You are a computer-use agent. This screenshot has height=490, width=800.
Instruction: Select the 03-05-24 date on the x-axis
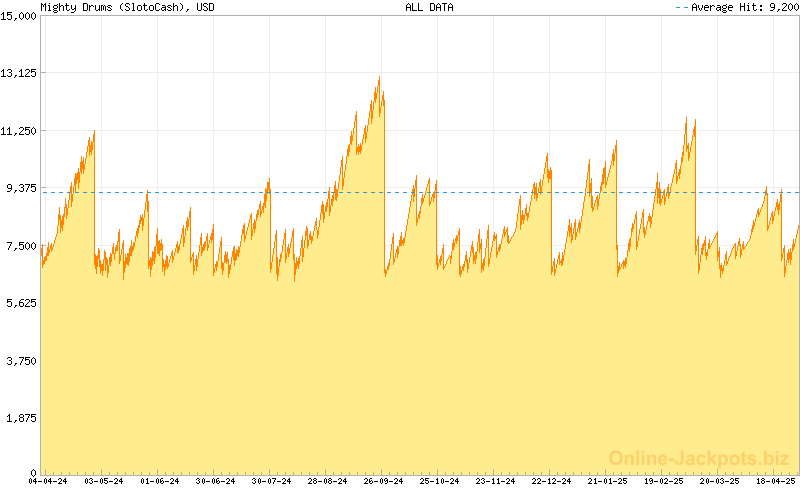tap(104, 481)
